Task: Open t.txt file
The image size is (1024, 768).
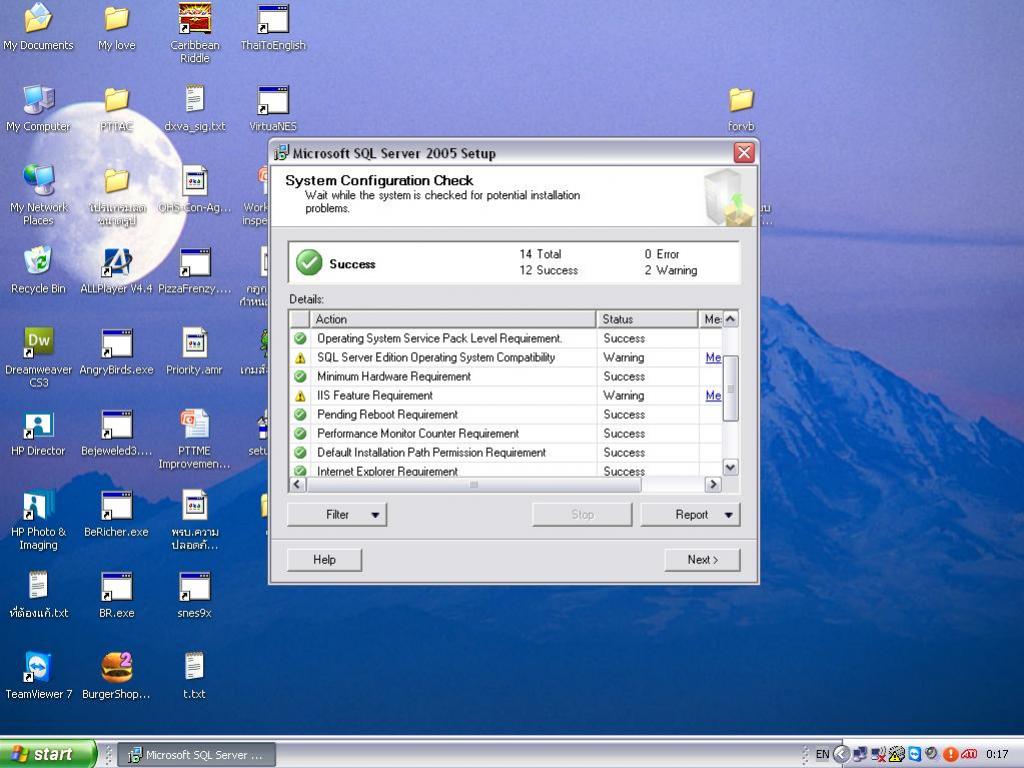Action: coord(195,676)
